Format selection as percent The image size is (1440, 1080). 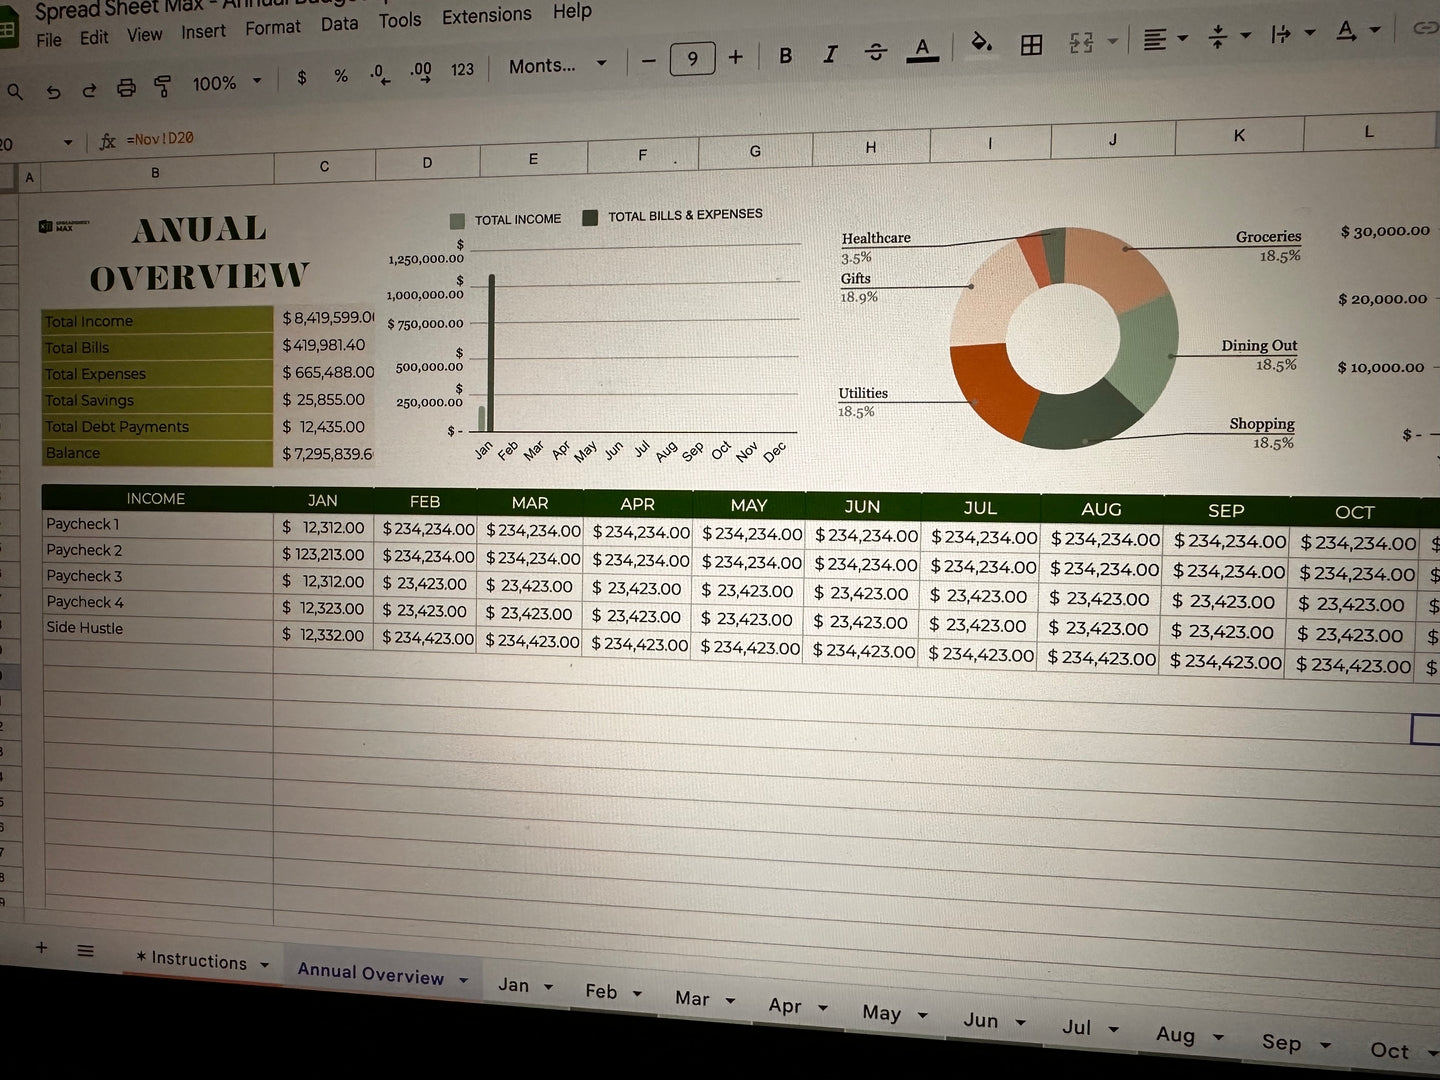click(341, 75)
